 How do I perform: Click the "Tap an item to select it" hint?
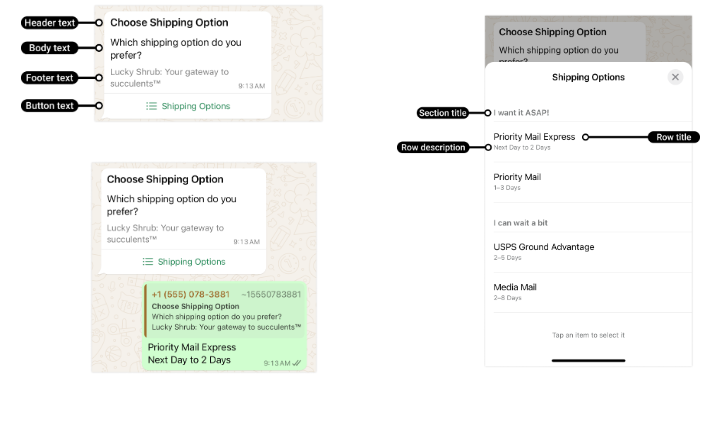coord(588,335)
